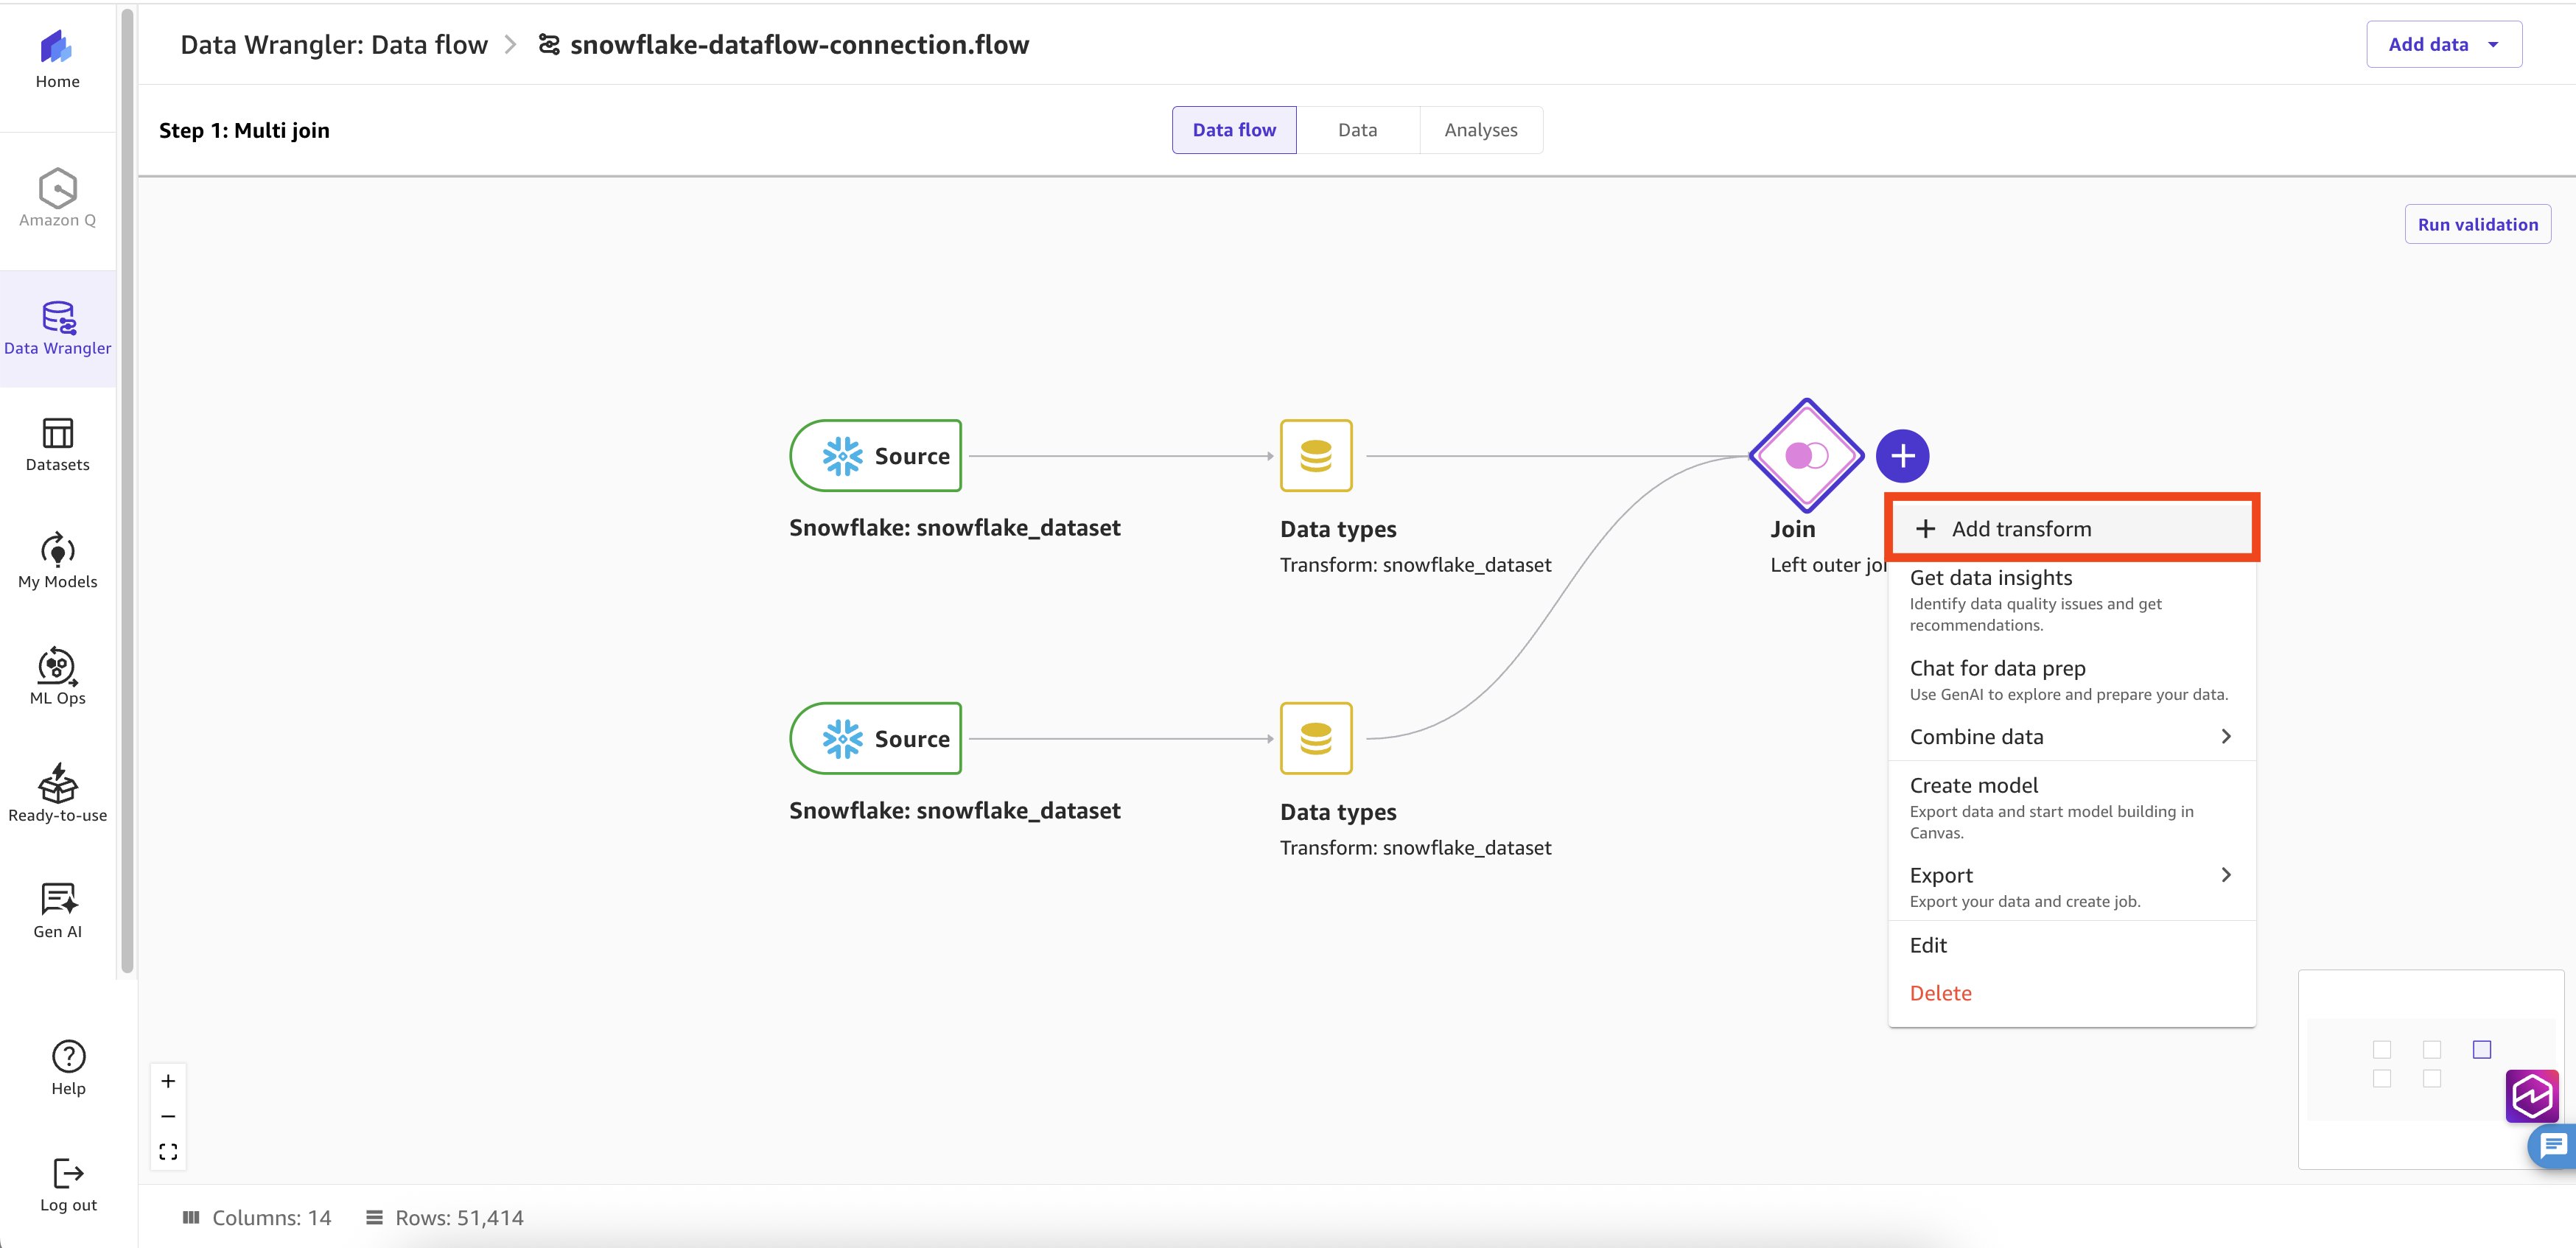The height and width of the screenshot is (1248, 2576).
Task: Click snowflake-dataflow-connection.flow breadcrumb
Action: [799, 45]
